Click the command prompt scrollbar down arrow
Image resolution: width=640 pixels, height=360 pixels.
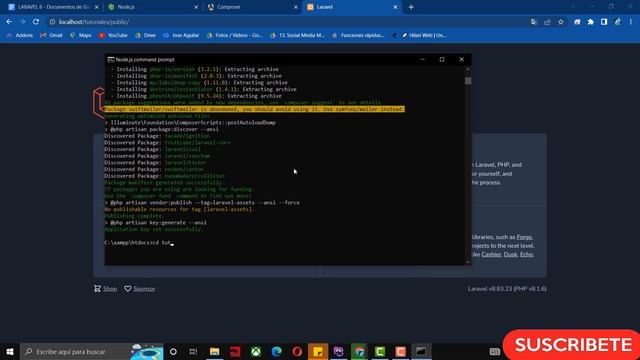click(468, 262)
